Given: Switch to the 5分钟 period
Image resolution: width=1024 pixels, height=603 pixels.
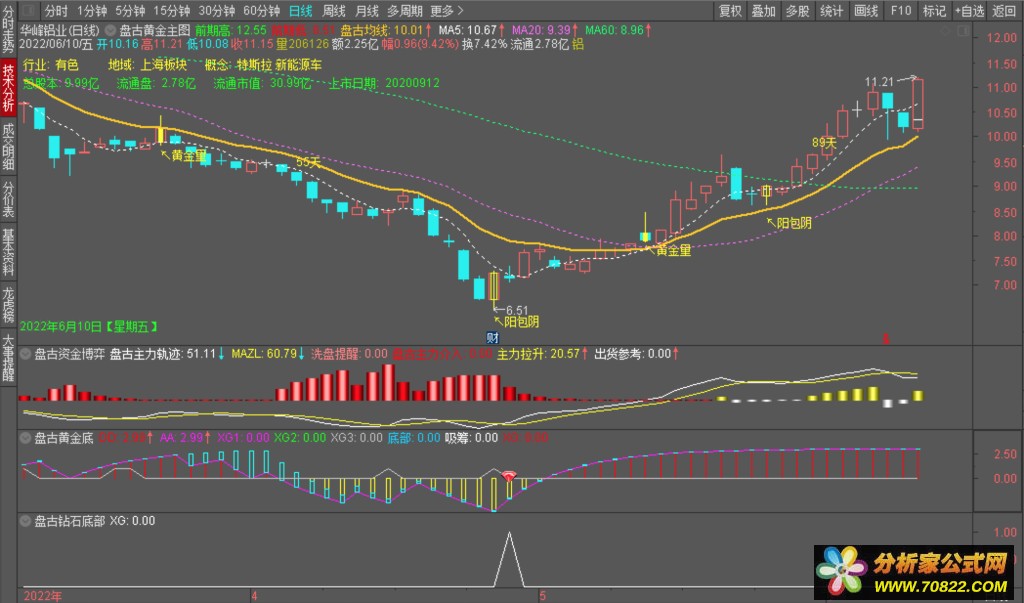Looking at the screenshot, I should click(x=130, y=10).
